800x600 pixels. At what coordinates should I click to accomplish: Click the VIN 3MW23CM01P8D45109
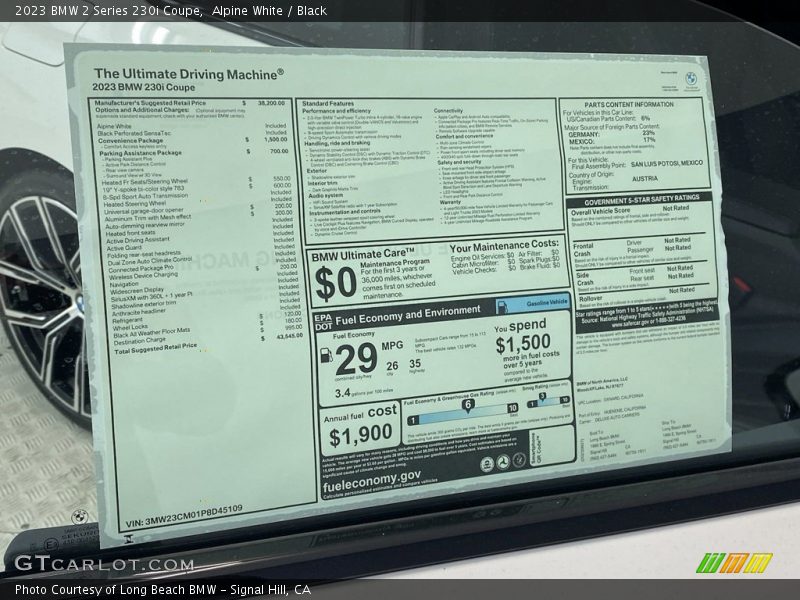[184, 515]
